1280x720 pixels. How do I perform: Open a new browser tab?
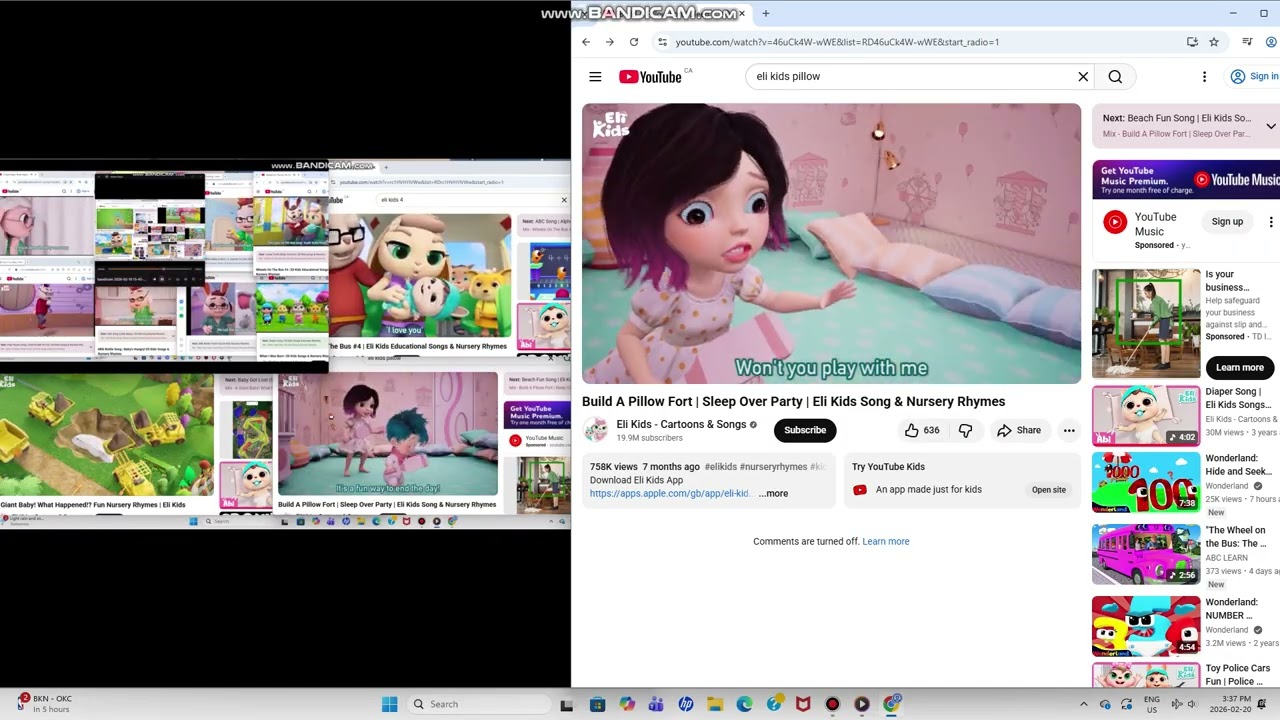pyautogui.click(x=766, y=13)
